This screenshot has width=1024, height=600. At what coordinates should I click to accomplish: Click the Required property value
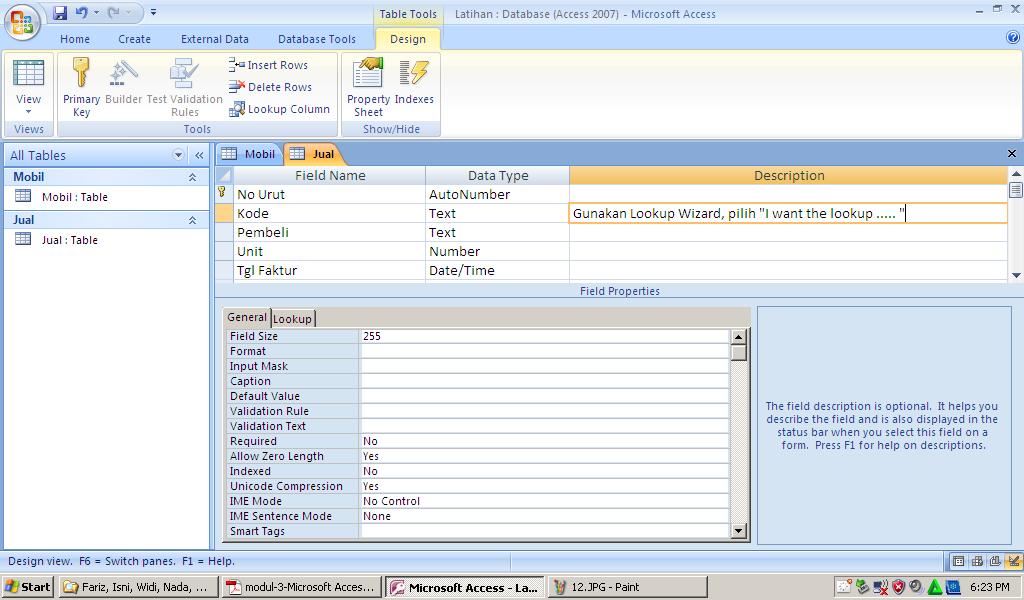tap(544, 441)
